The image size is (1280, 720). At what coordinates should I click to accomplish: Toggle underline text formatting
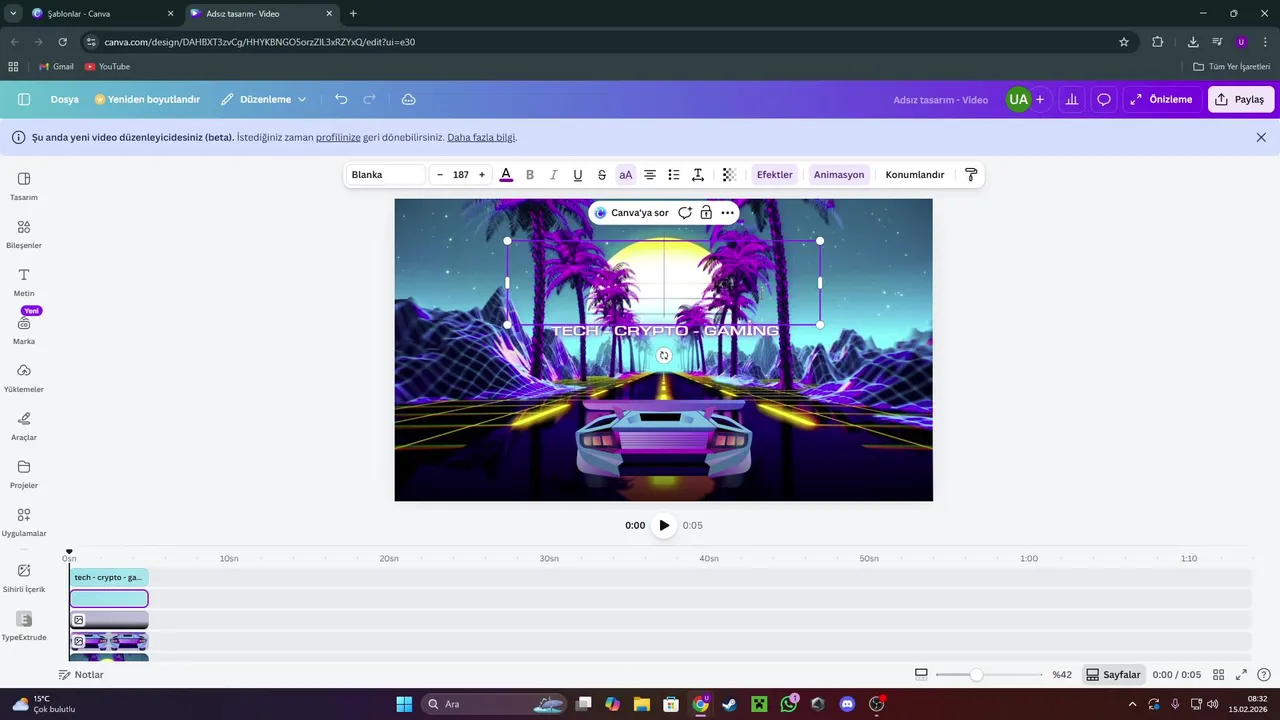578,175
